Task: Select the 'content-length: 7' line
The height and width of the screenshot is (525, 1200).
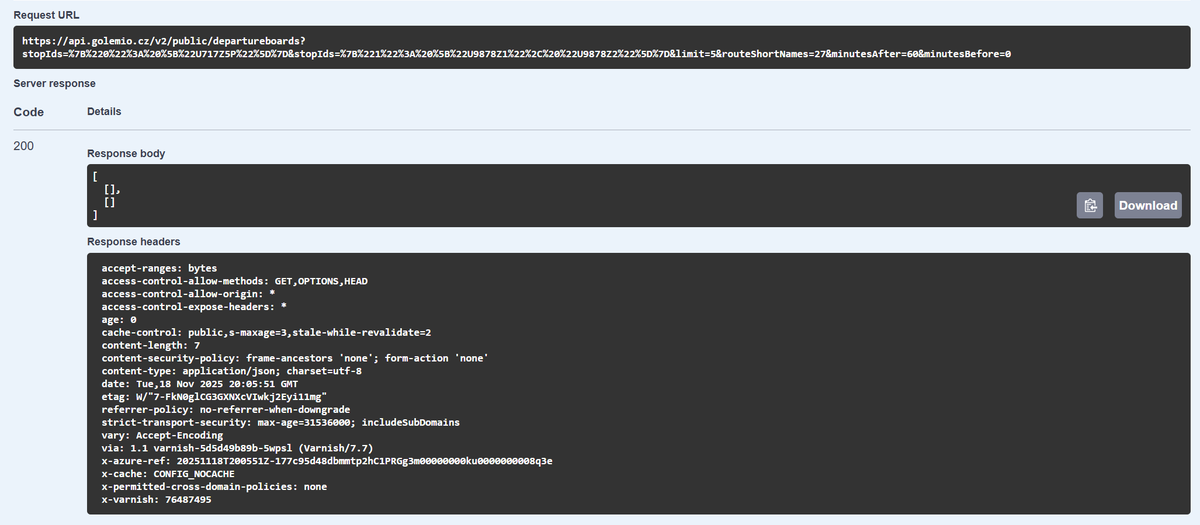Action: click(151, 346)
